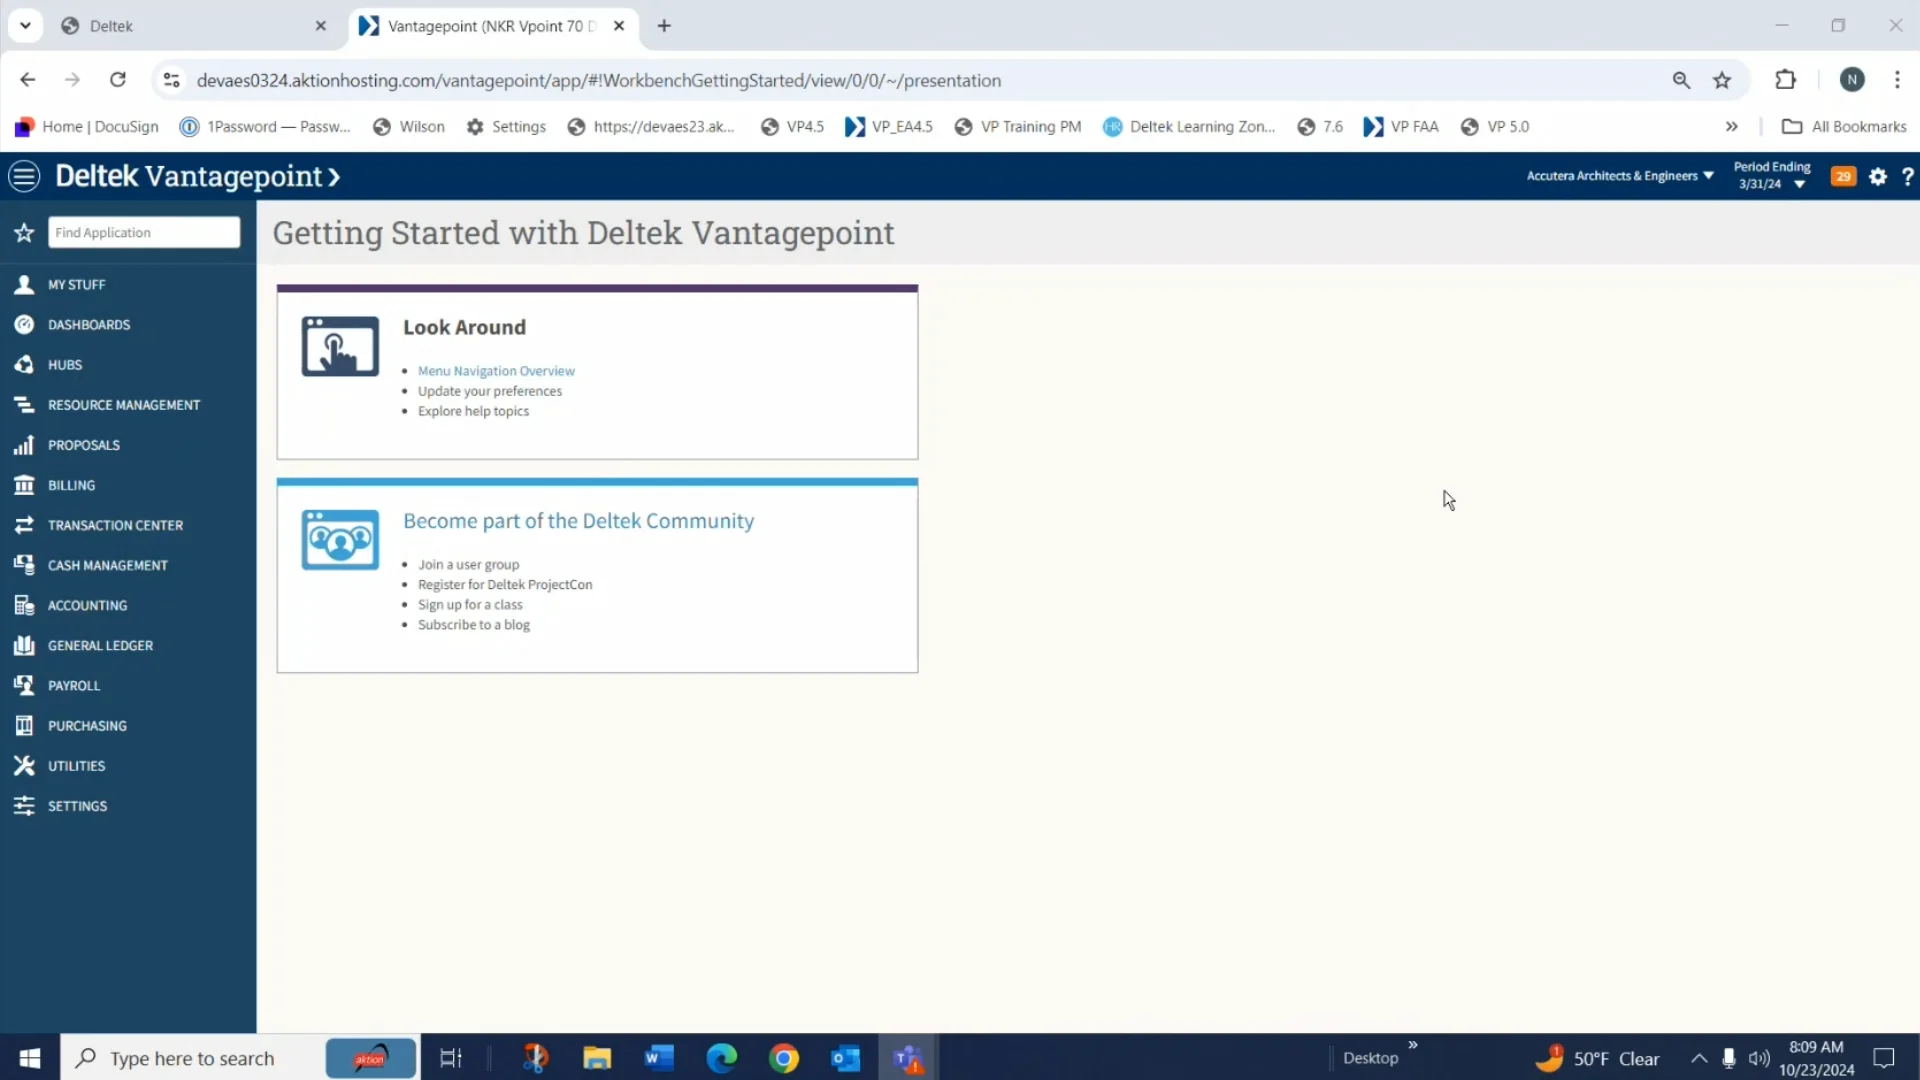
Task: Show more bookmarks with the double chevron
Action: [x=1731, y=126]
